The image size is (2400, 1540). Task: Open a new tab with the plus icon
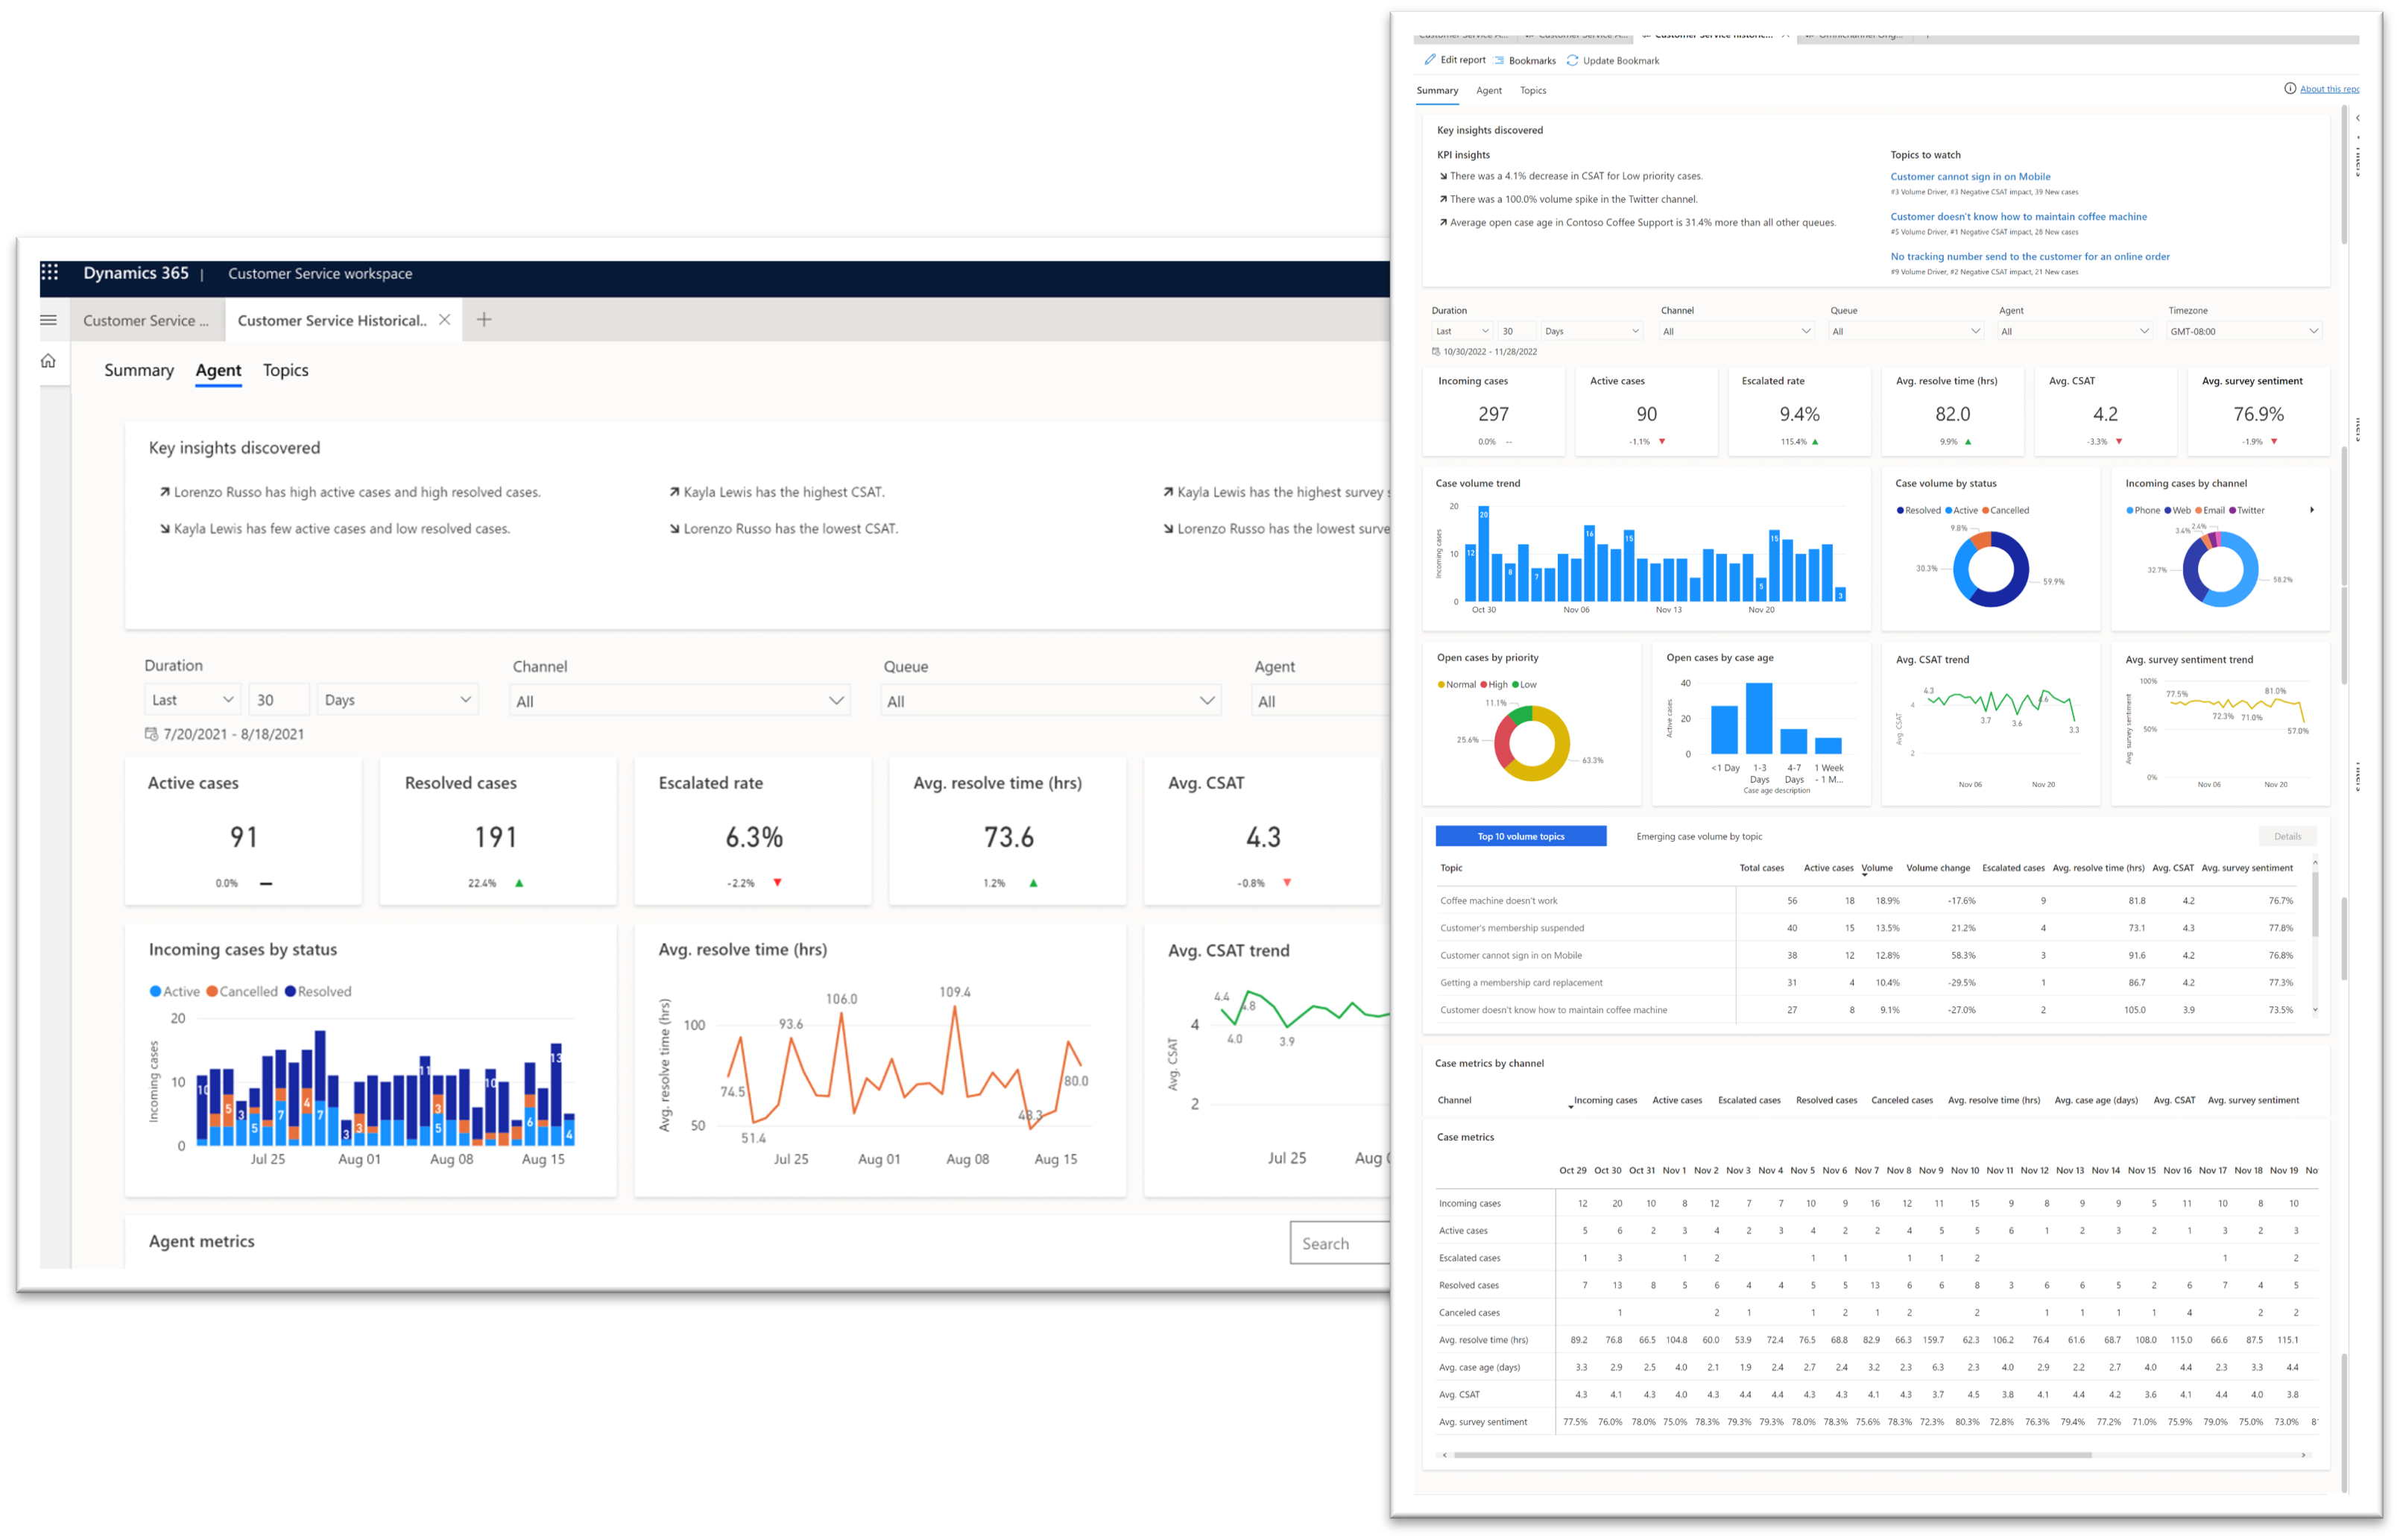[484, 318]
